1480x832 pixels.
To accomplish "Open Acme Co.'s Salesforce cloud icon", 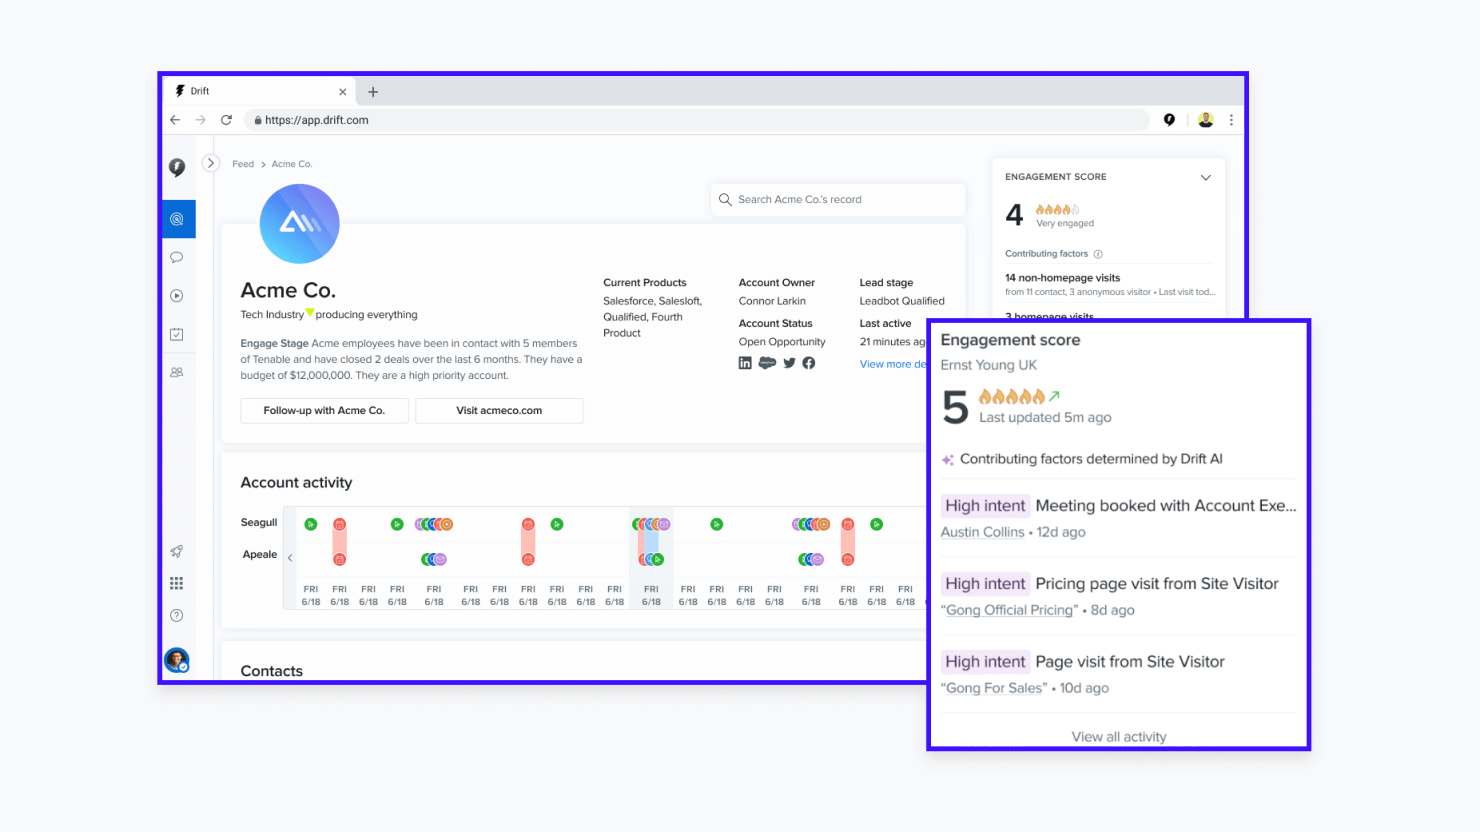I will point(767,363).
